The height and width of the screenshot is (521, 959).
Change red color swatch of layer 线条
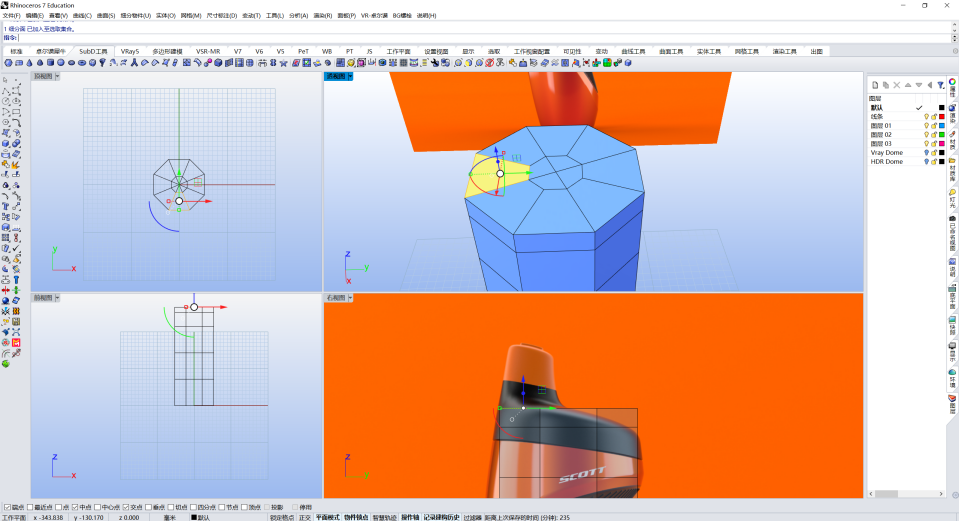tap(942, 116)
